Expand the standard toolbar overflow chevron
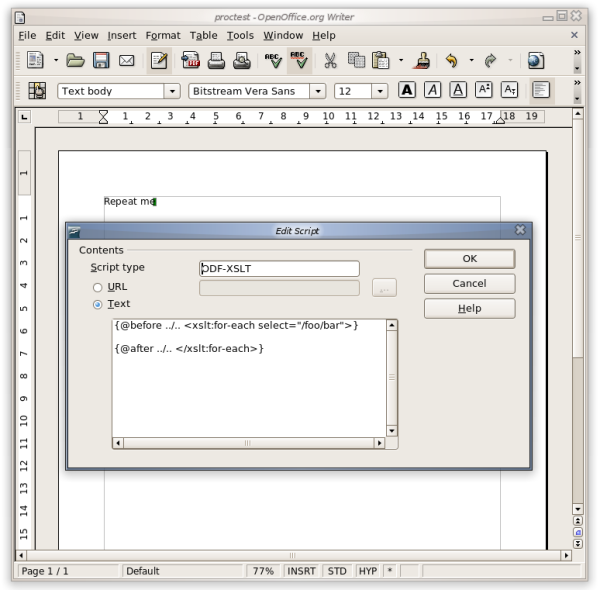The height and width of the screenshot is (590, 600). [577, 52]
